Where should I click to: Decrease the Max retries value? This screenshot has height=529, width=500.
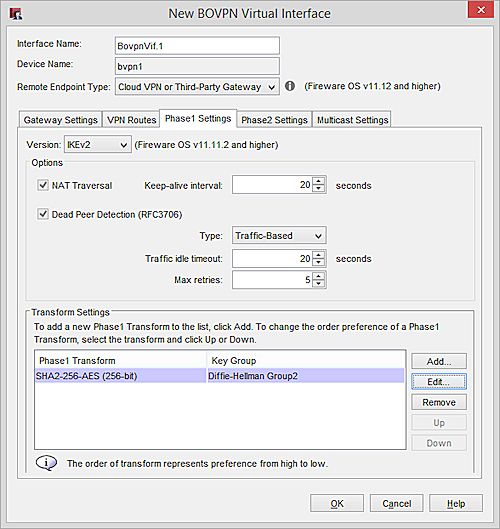coord(318,283)
